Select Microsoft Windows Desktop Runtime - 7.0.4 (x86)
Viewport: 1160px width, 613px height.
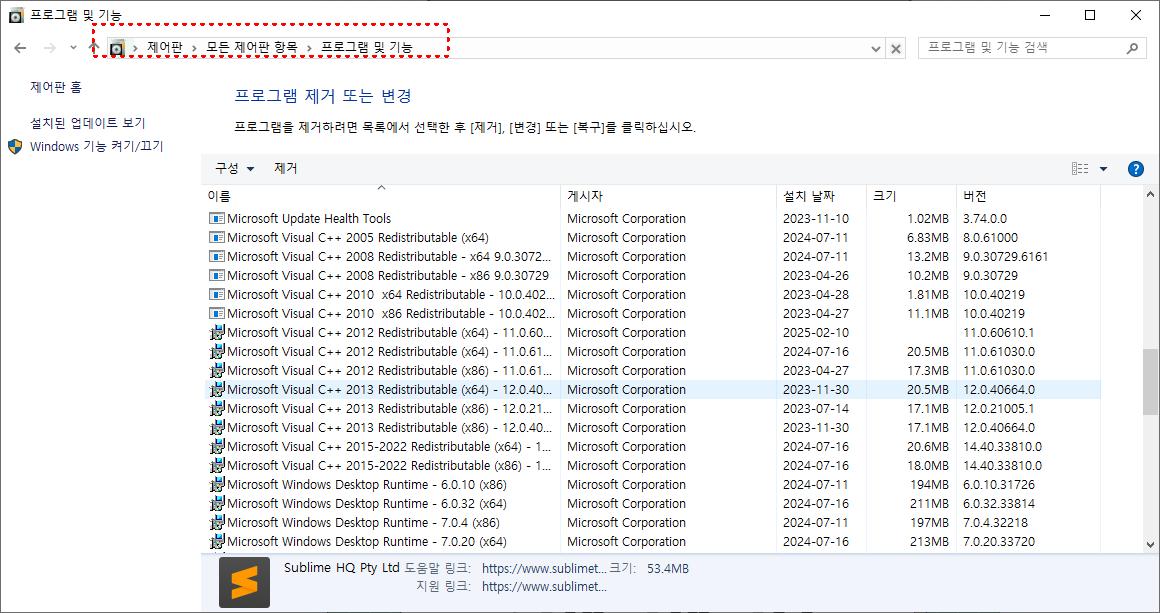pos(363,523)
